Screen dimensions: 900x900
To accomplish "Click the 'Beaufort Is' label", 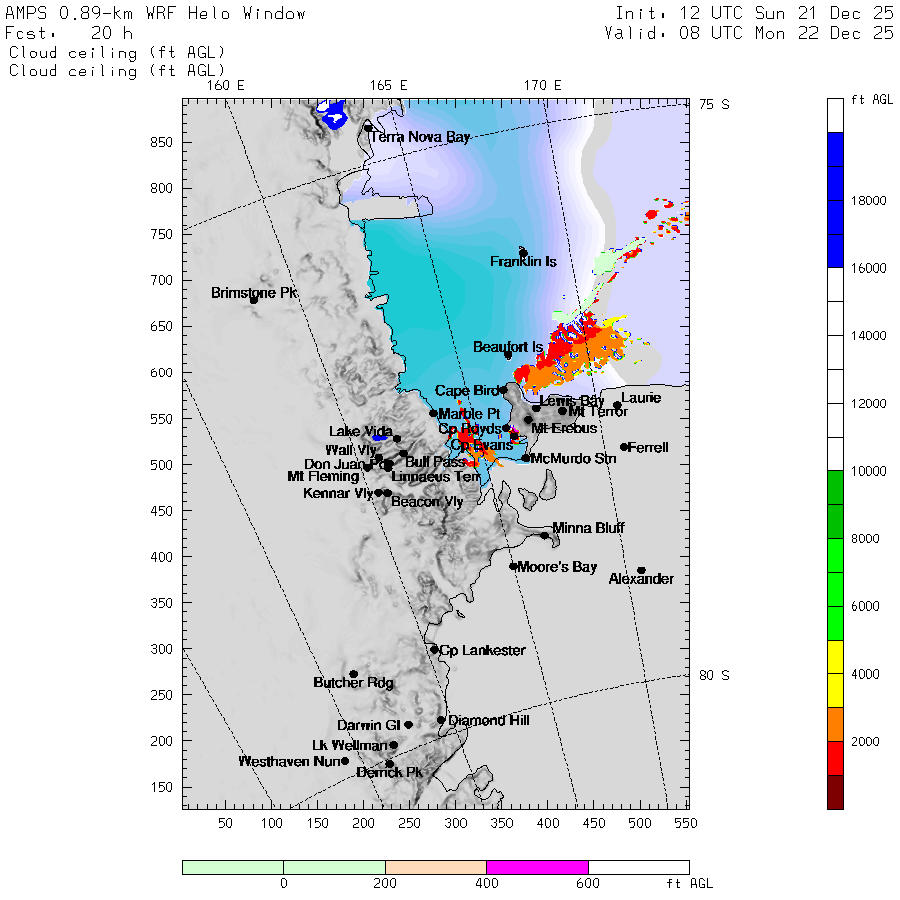I will [507, 347].
